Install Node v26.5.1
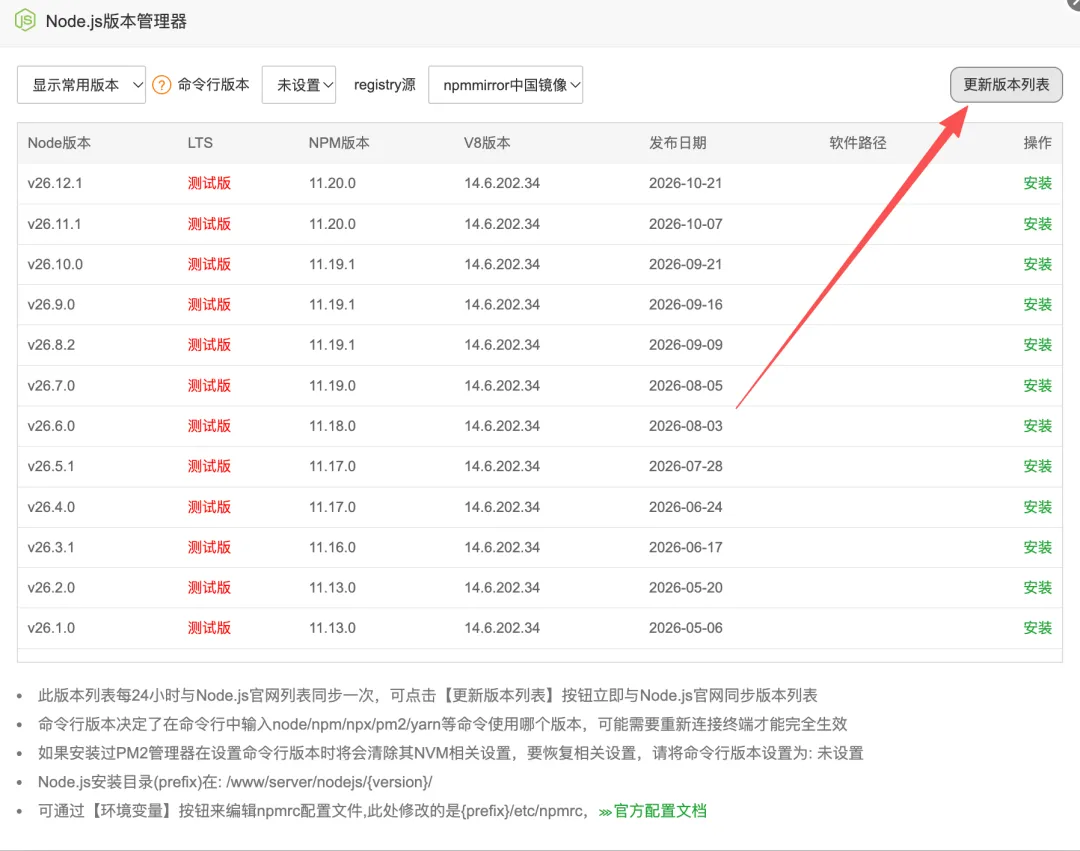This screenshot has width=1080, height=851. pyautogui.click(x=1037, y=466)
